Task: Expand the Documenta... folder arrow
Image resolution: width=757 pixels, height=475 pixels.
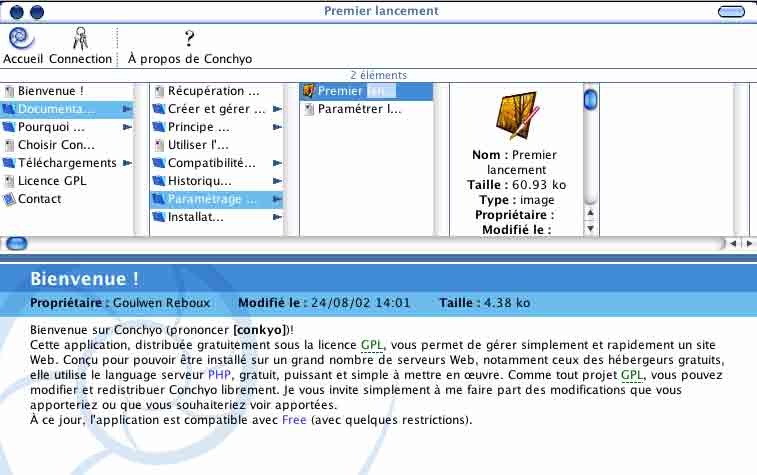Action: (127, 109)
